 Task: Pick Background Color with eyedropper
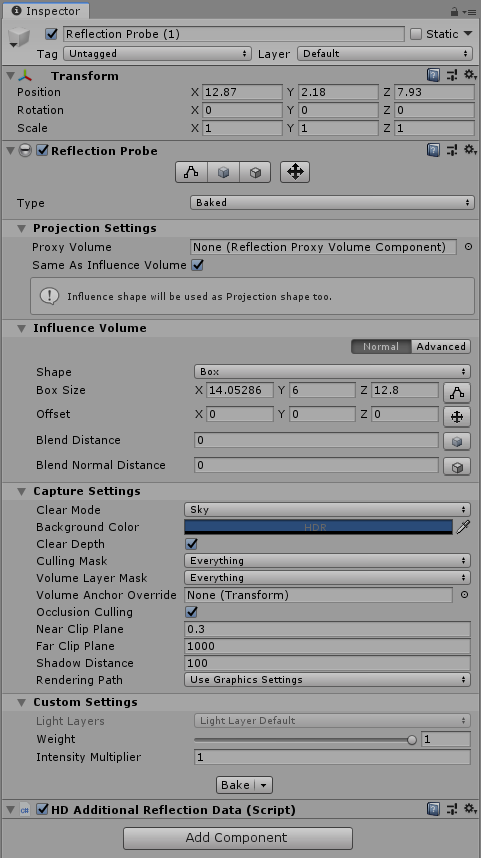[463, 527]
